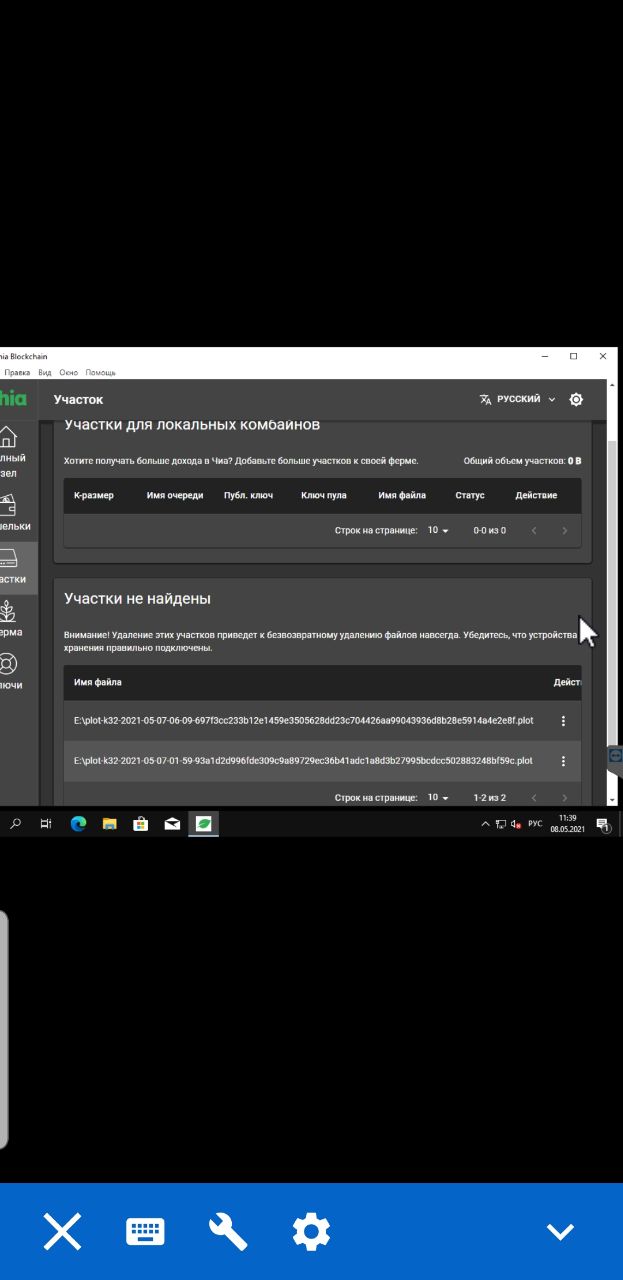This screenshot has width=623, height=1280.
Task: Open File Explorer from taskbar
Action: tap(110, 824)
